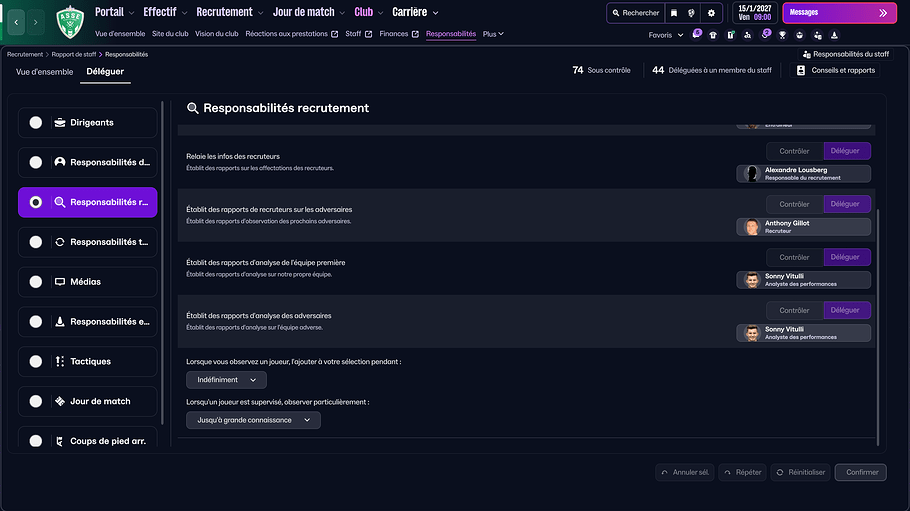Click the ASSE club badge logo
Viewport: 910px width, 511px height.
pos(69,20)
